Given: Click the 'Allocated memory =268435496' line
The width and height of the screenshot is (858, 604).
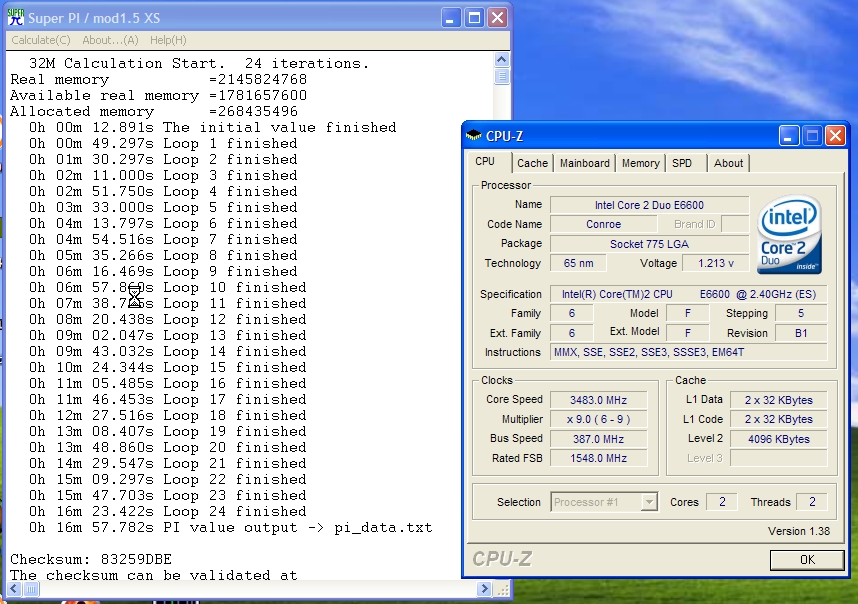Looking at the screenshot, I should pos(154,112).
